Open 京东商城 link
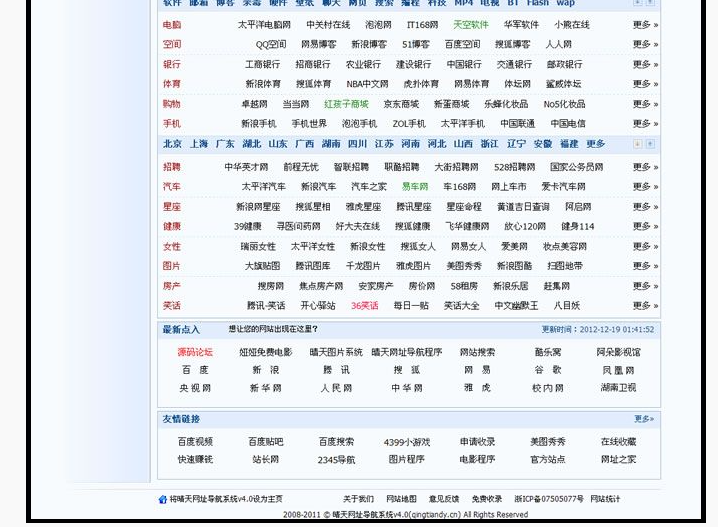This screenshot has height=527, width=723. pos(401,104)
